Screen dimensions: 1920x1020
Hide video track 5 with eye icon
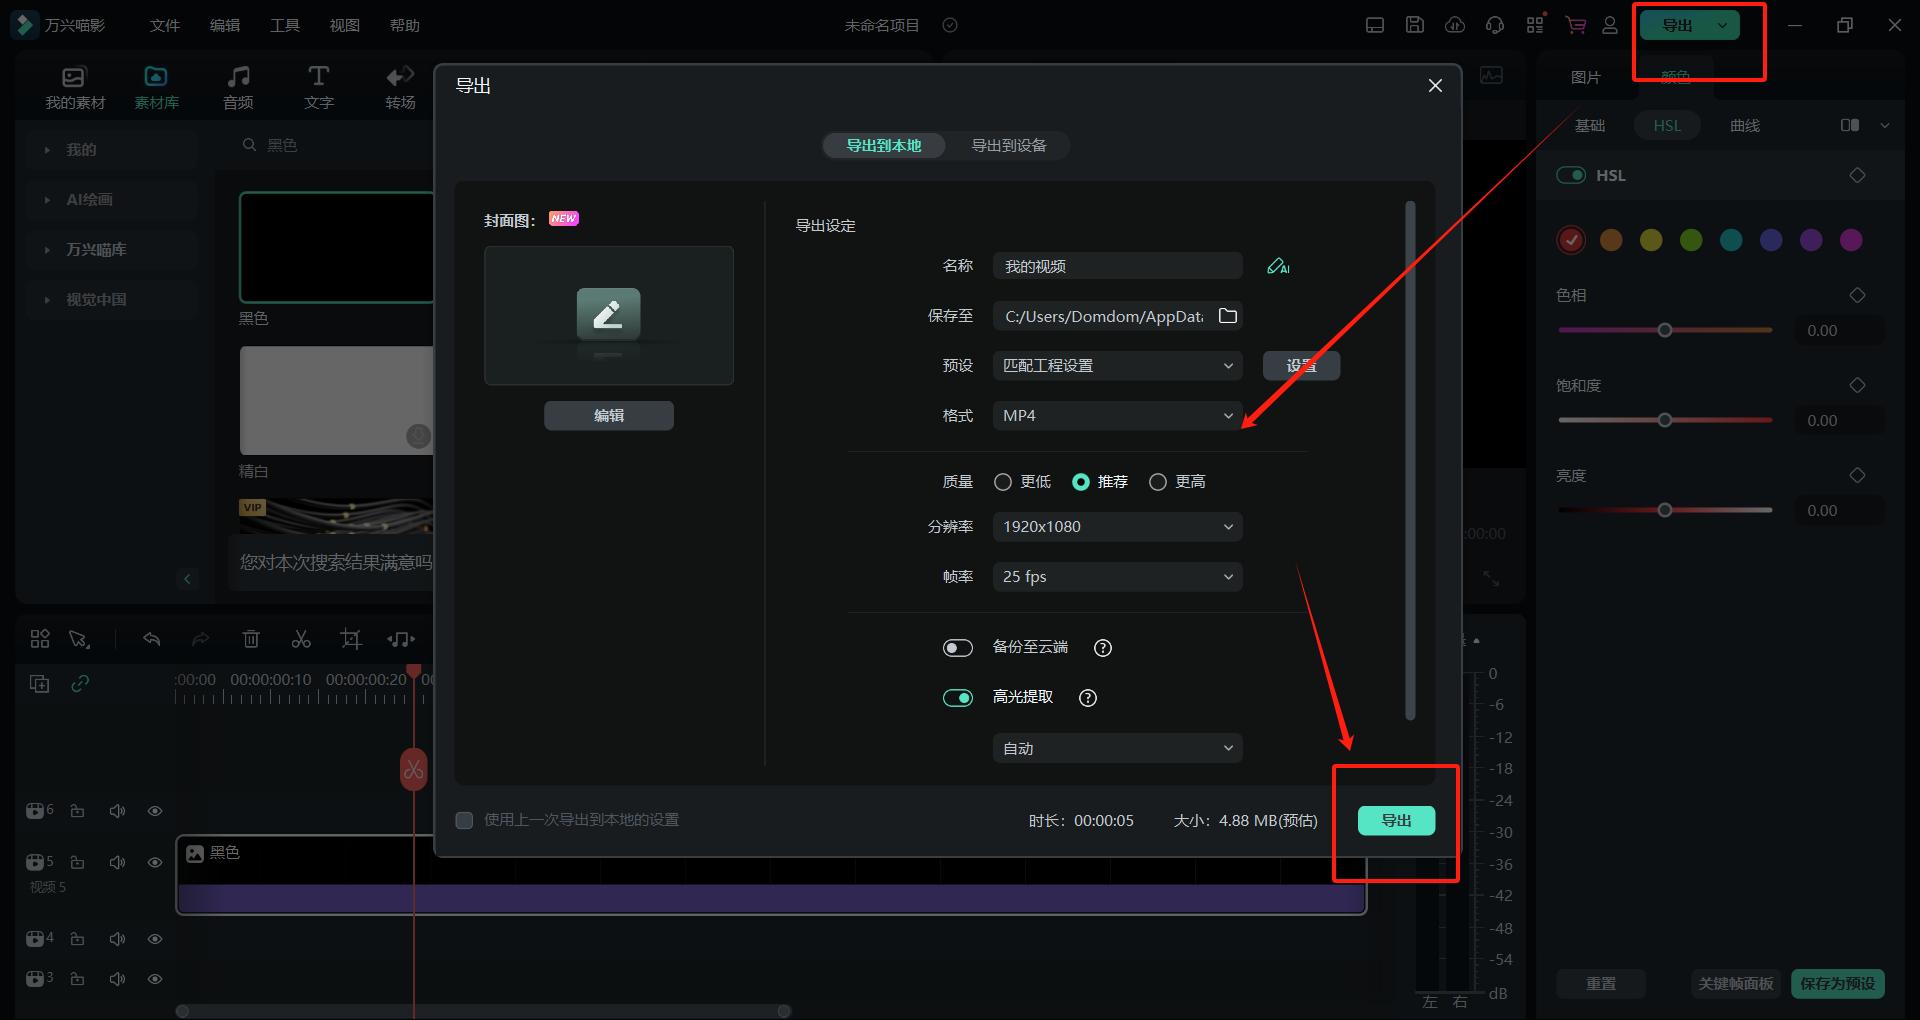tap(155, 862)
